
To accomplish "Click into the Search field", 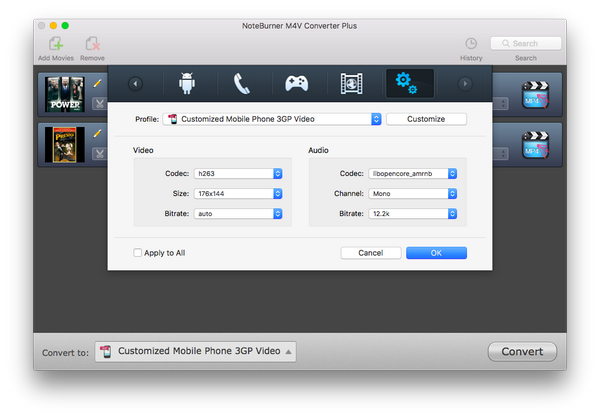I will pyautogui.click(x=526, y=43).
